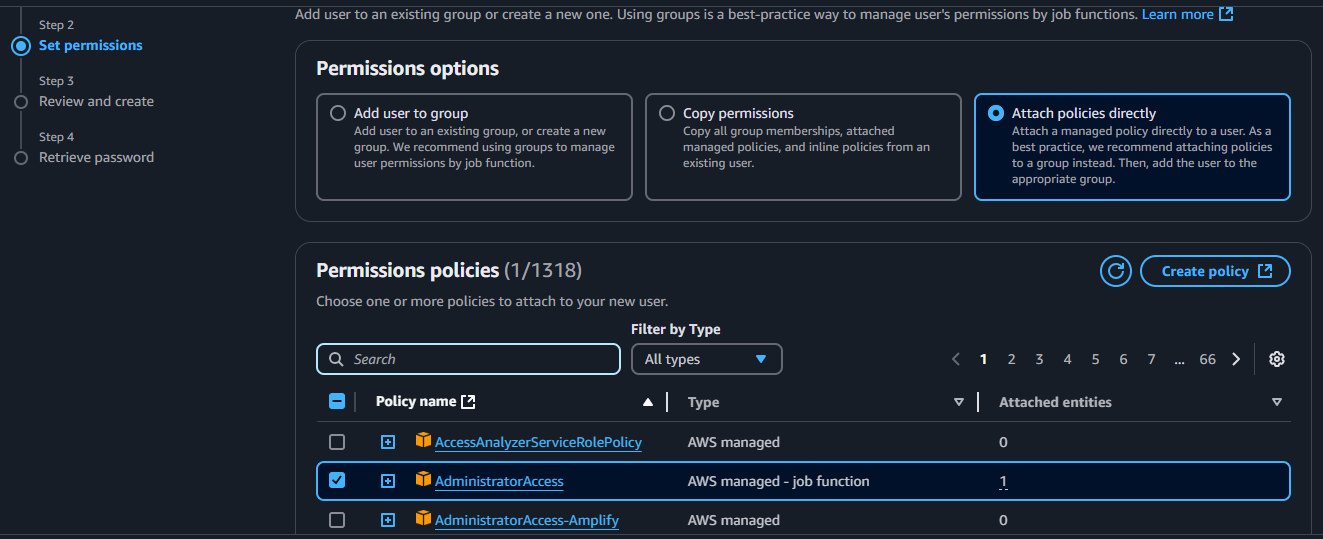Click the policy Search input field
This screenshot has width=1323, height=539.
click(x=468, y=359)
